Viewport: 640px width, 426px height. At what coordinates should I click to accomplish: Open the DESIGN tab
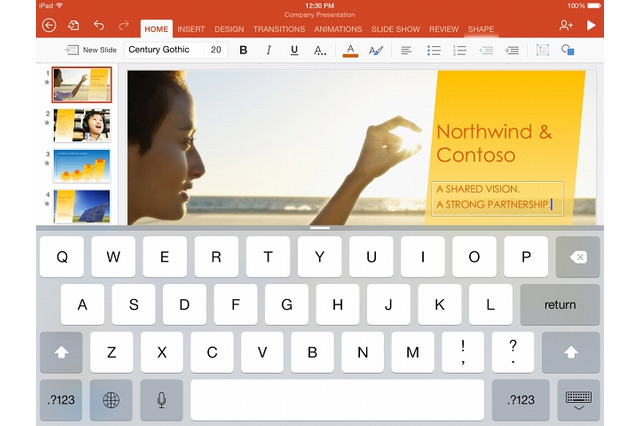pos(229,29)
